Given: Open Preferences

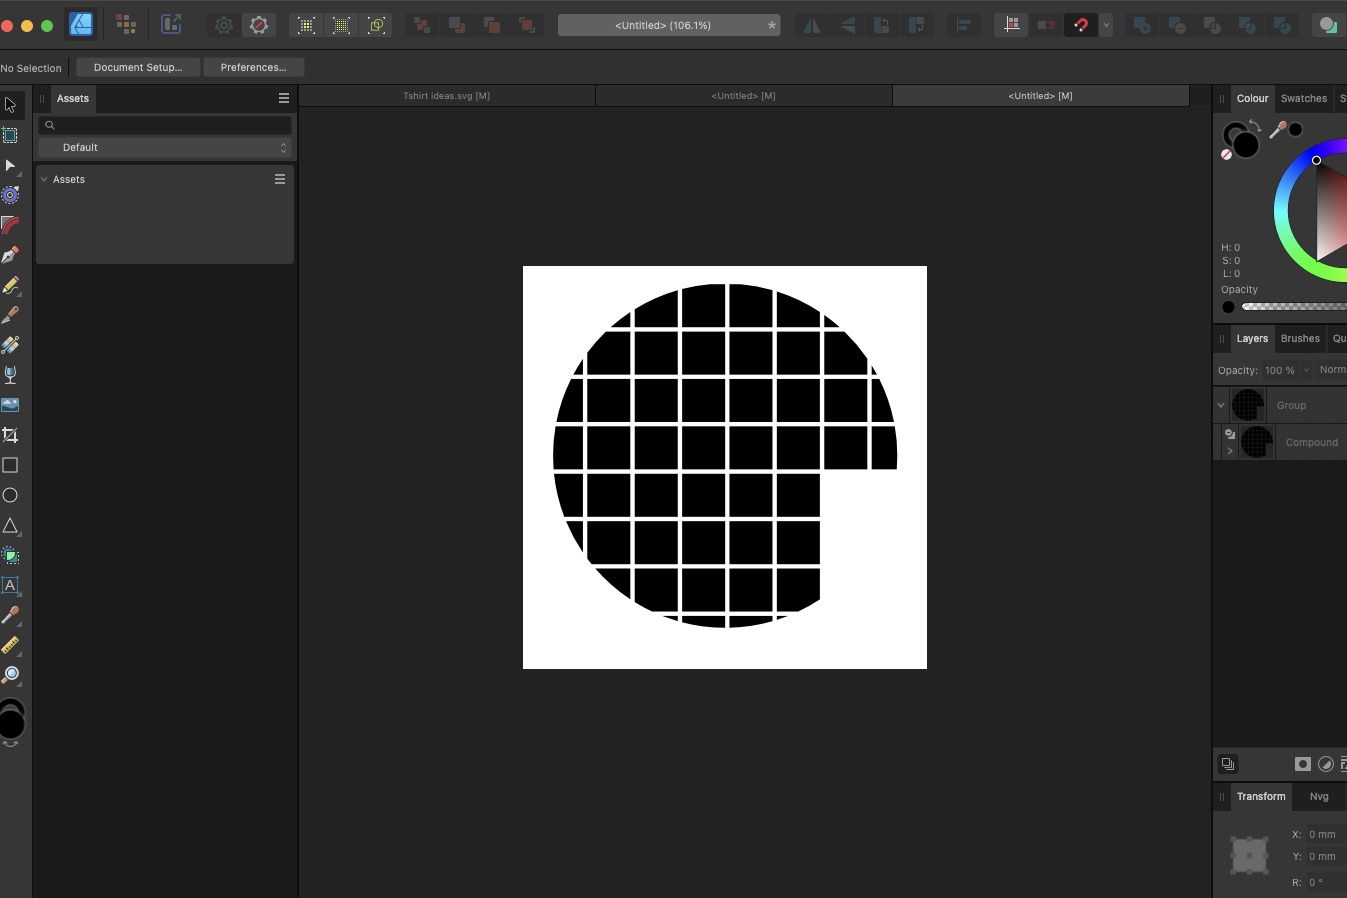Looking at the screenshot, I should (253, 67).
